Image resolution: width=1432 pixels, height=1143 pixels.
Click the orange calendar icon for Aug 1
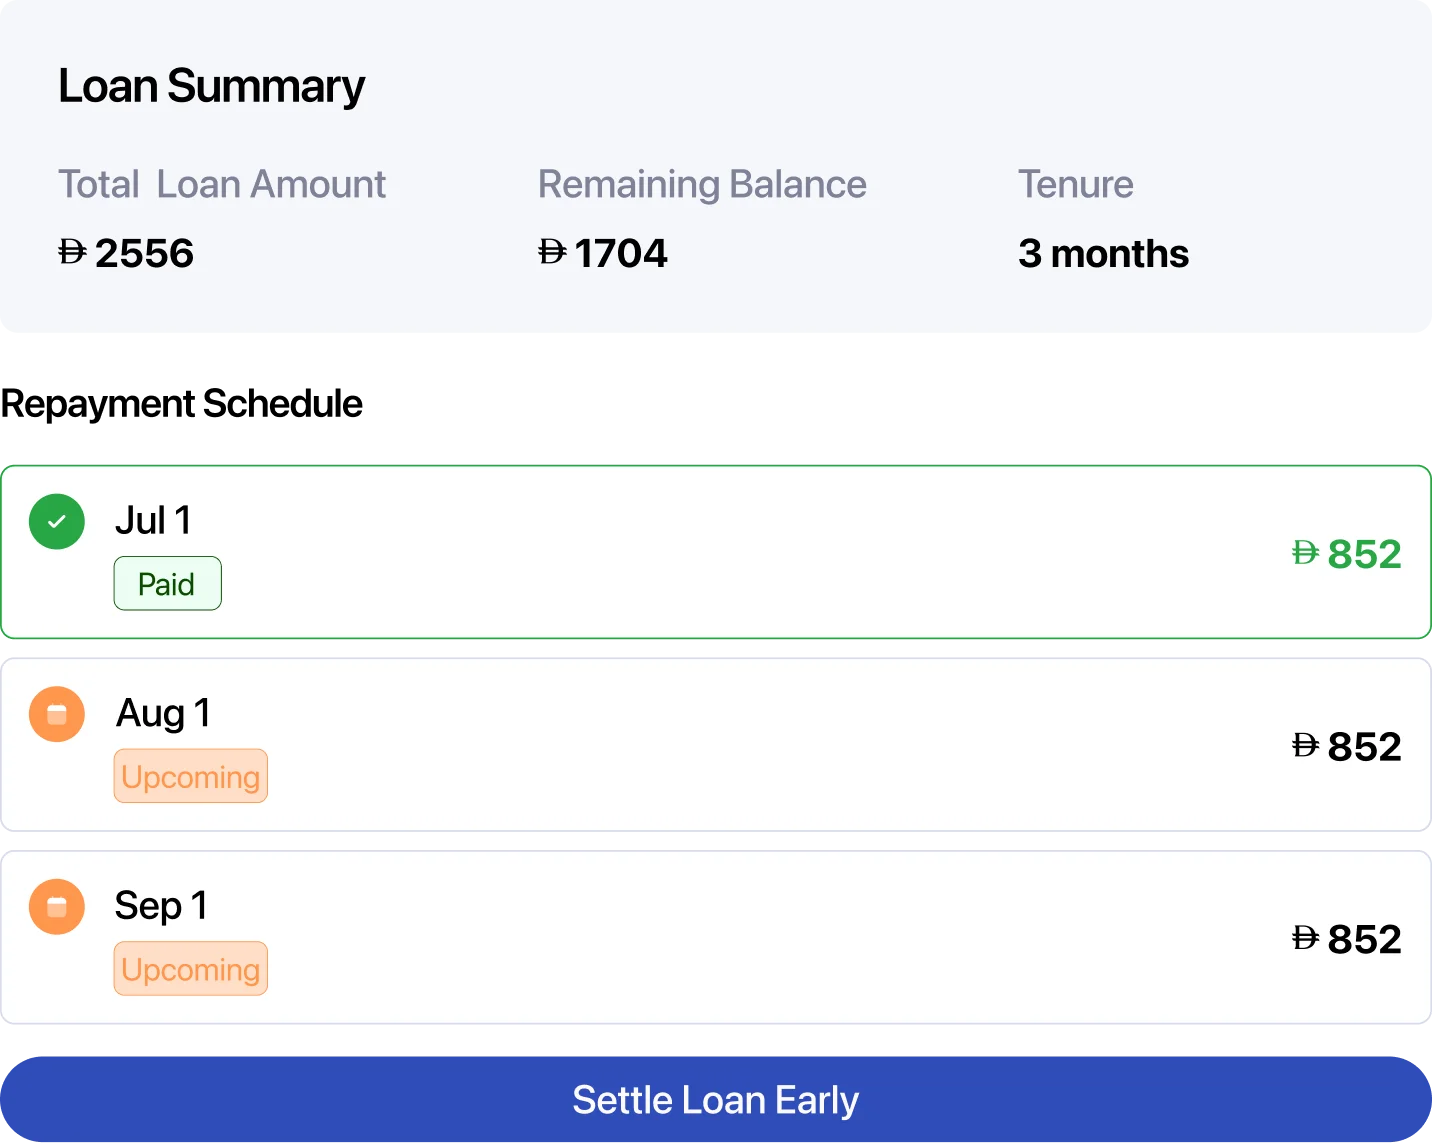click(57, 714)
